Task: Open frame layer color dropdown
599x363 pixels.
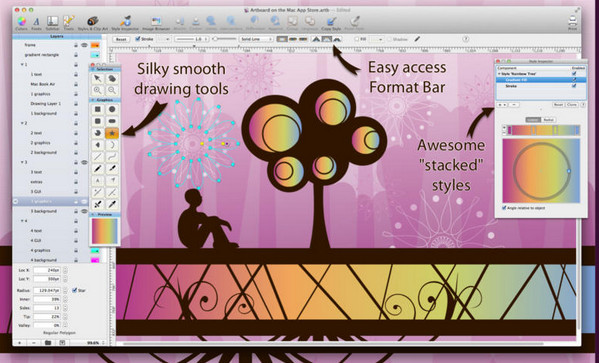Action: [95, 45]
